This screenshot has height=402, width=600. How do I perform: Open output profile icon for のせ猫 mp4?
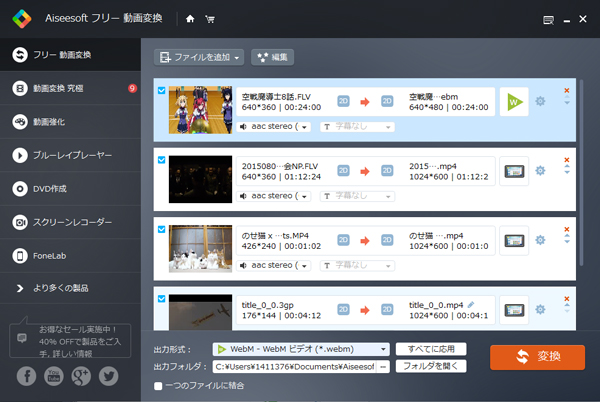tap(514, 241)
